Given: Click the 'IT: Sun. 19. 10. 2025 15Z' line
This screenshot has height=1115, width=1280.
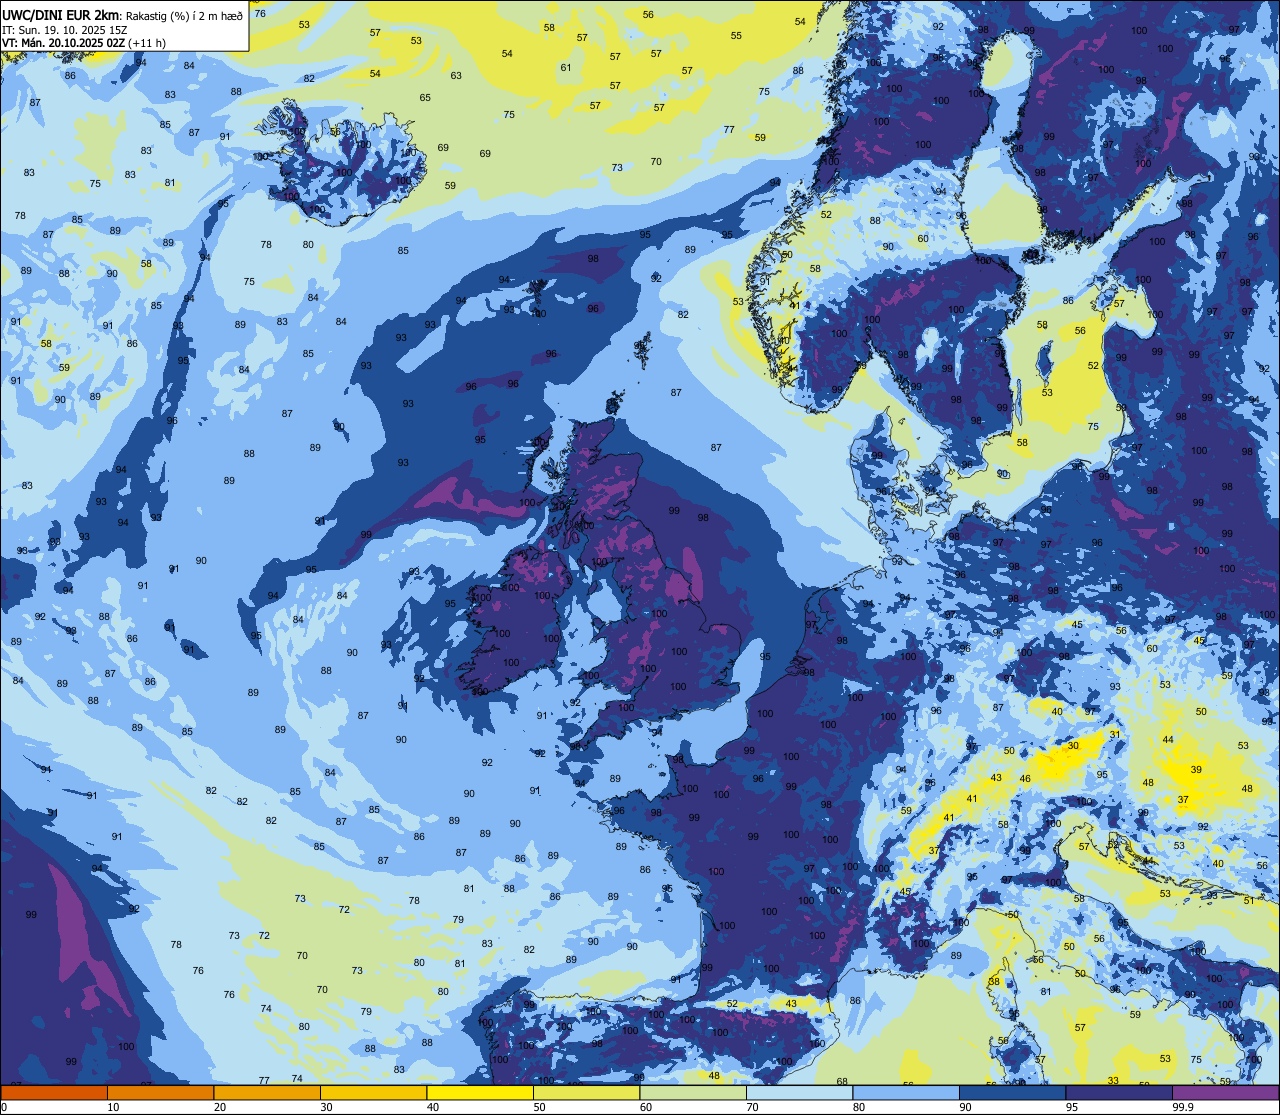Looking at the screenshot, I should 65,29.
